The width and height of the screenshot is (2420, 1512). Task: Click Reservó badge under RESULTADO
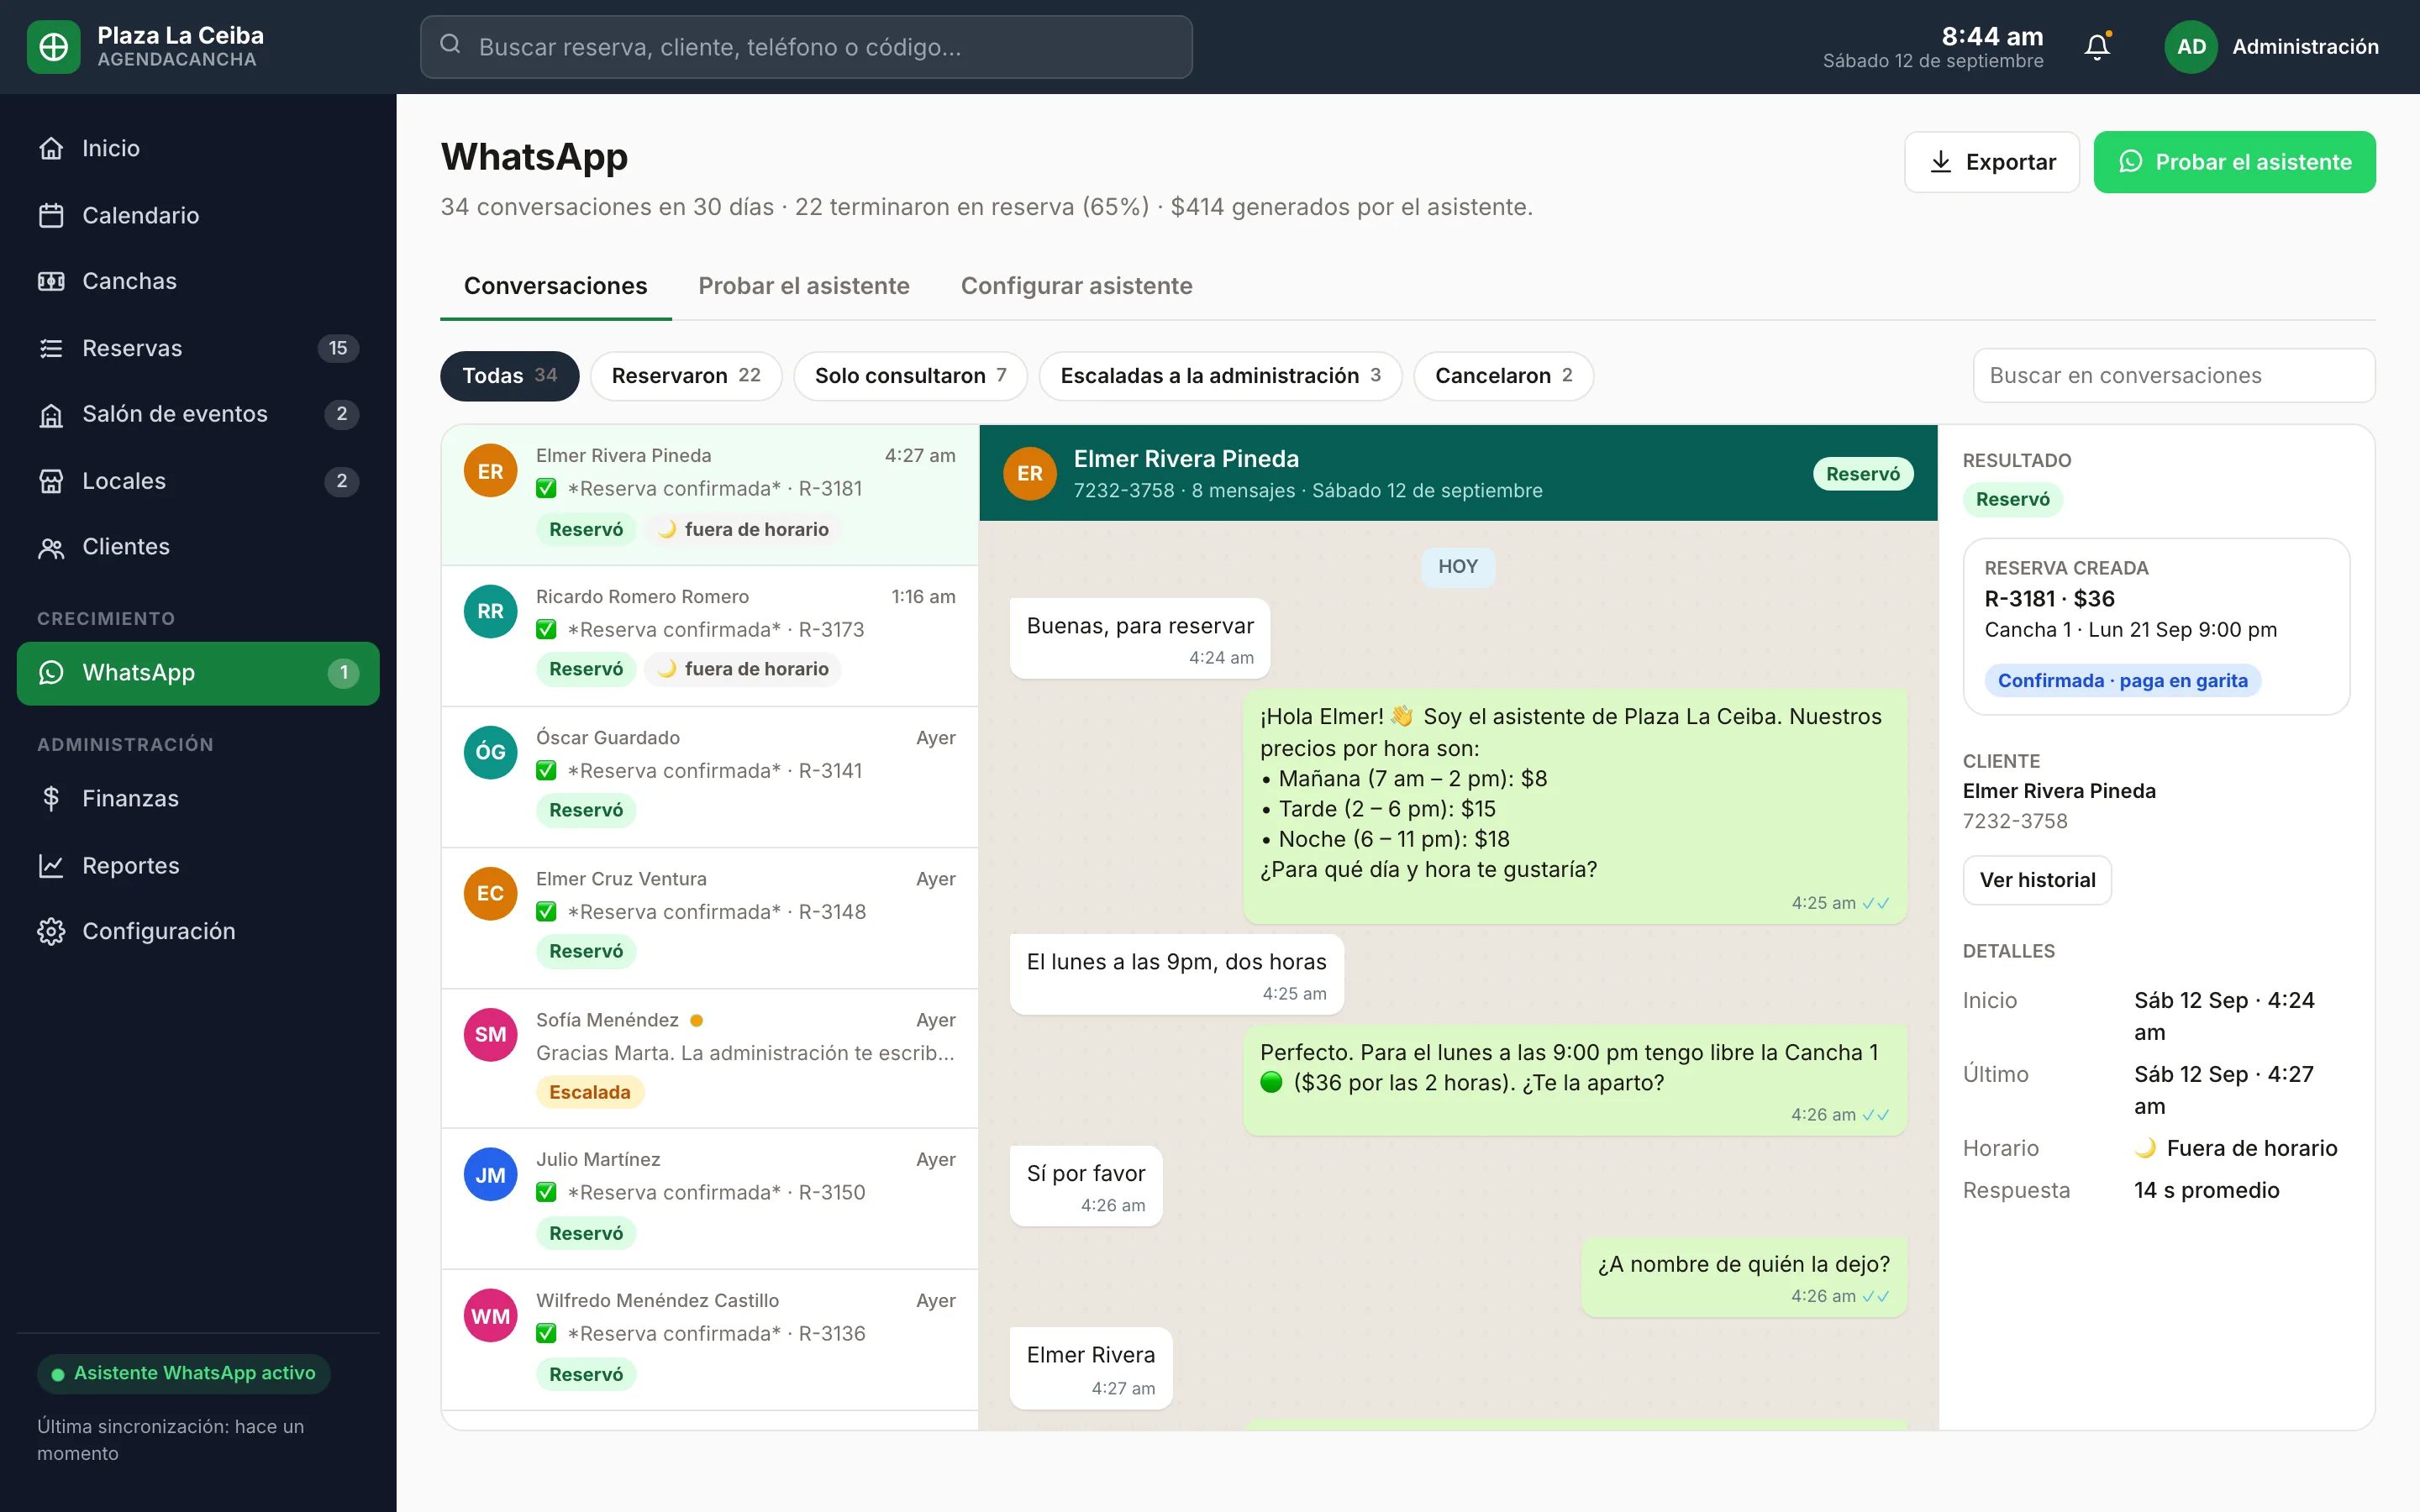coord(2012,499)
